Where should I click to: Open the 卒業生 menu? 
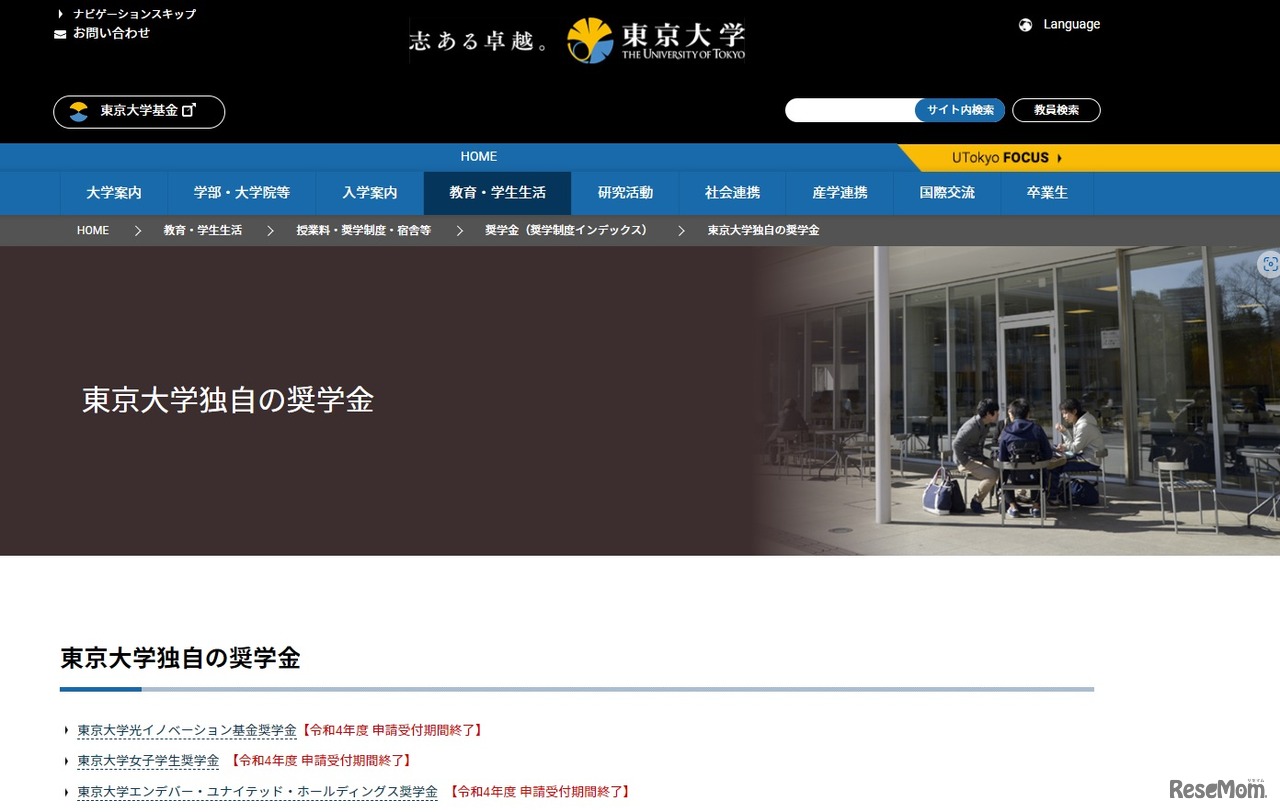coord(1047,193)
